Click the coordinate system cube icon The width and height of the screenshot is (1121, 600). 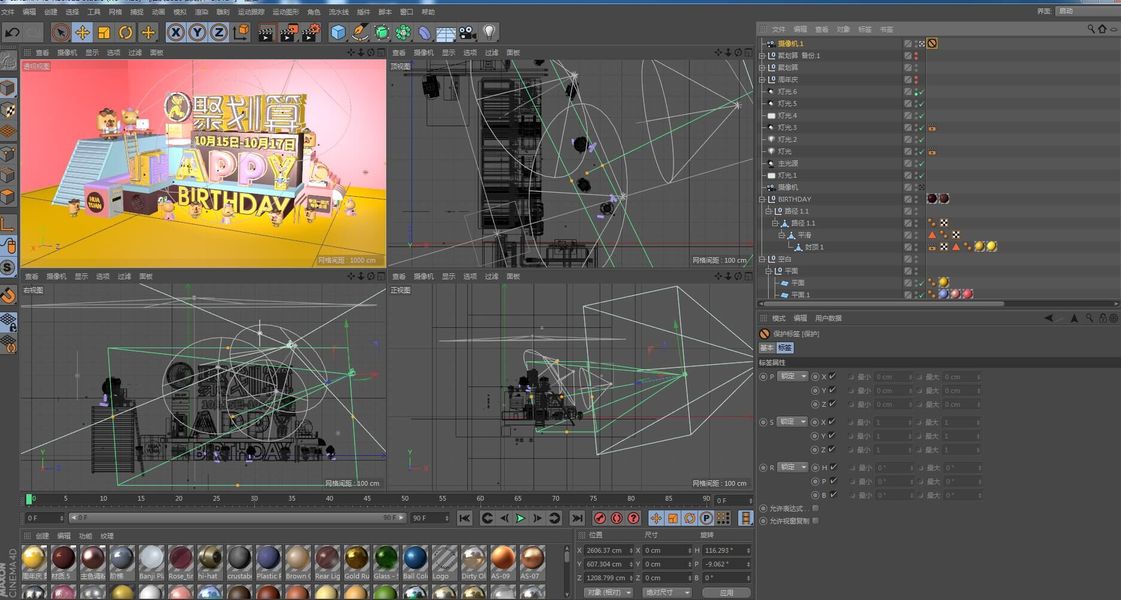coord(241,32)
